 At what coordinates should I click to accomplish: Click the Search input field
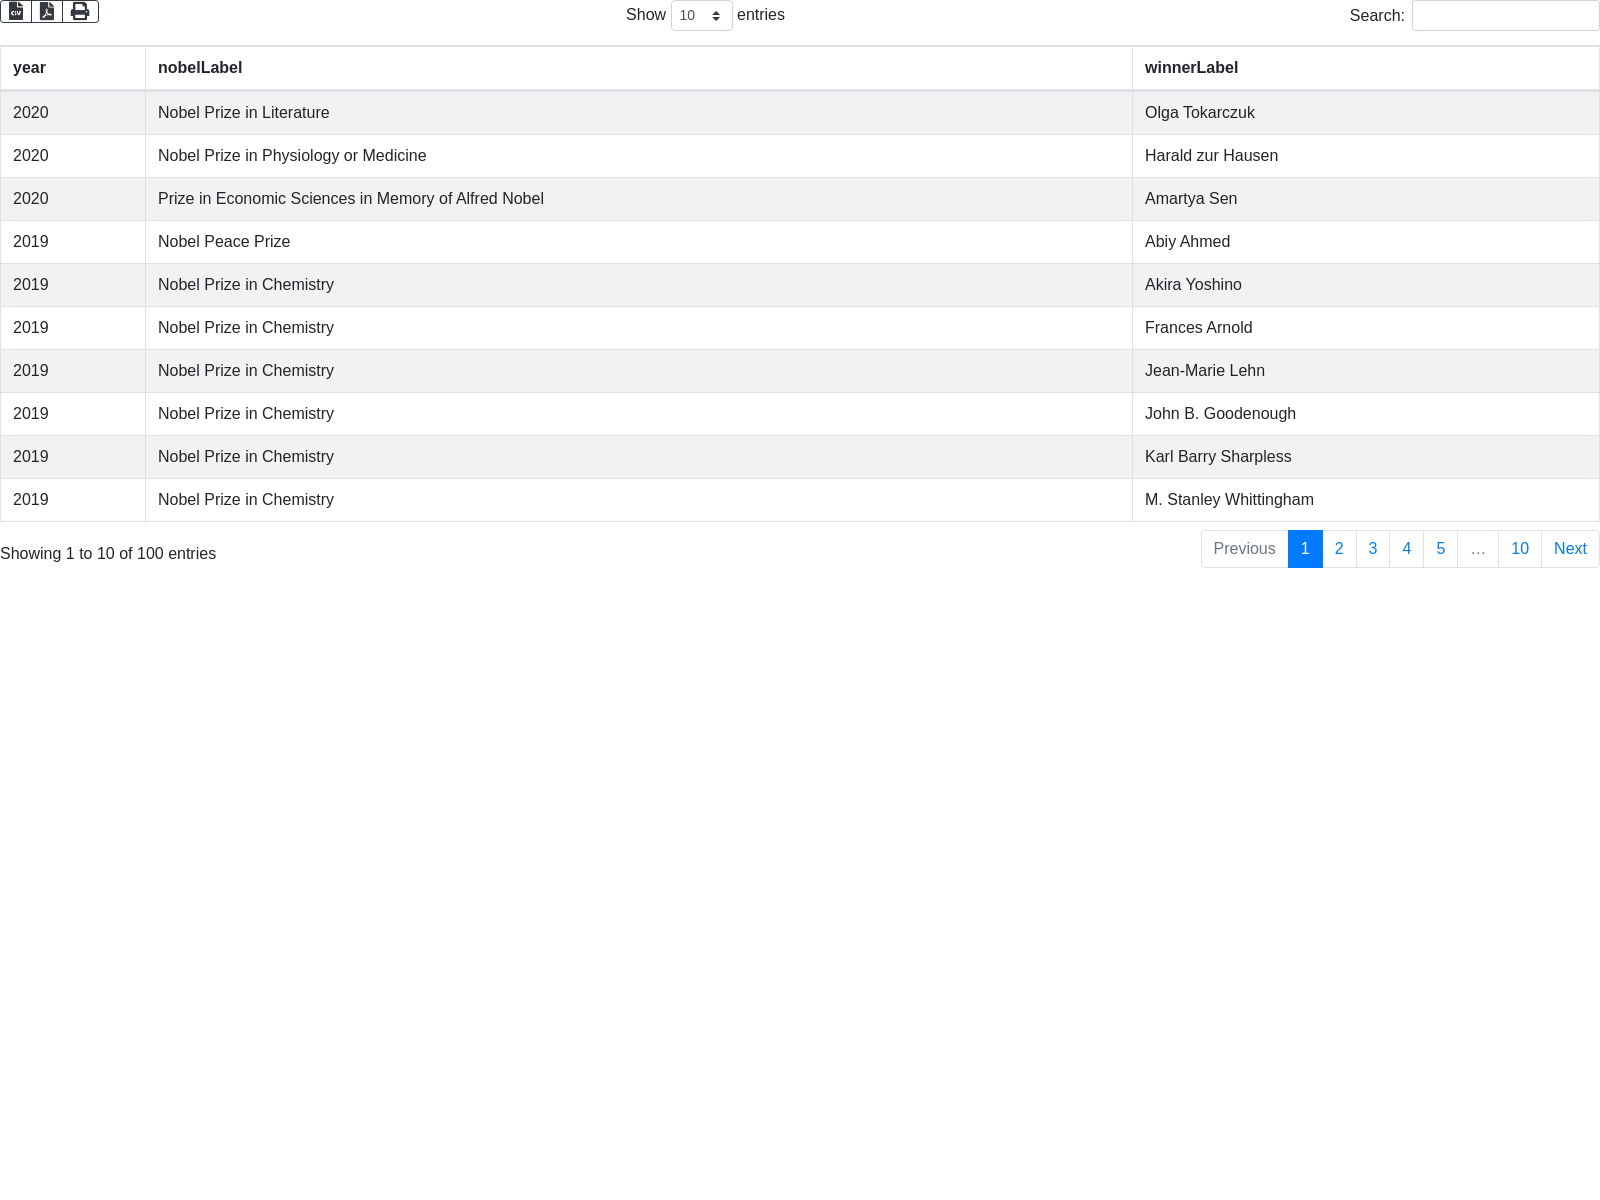pyautogui.click(x=1505, y=15)
